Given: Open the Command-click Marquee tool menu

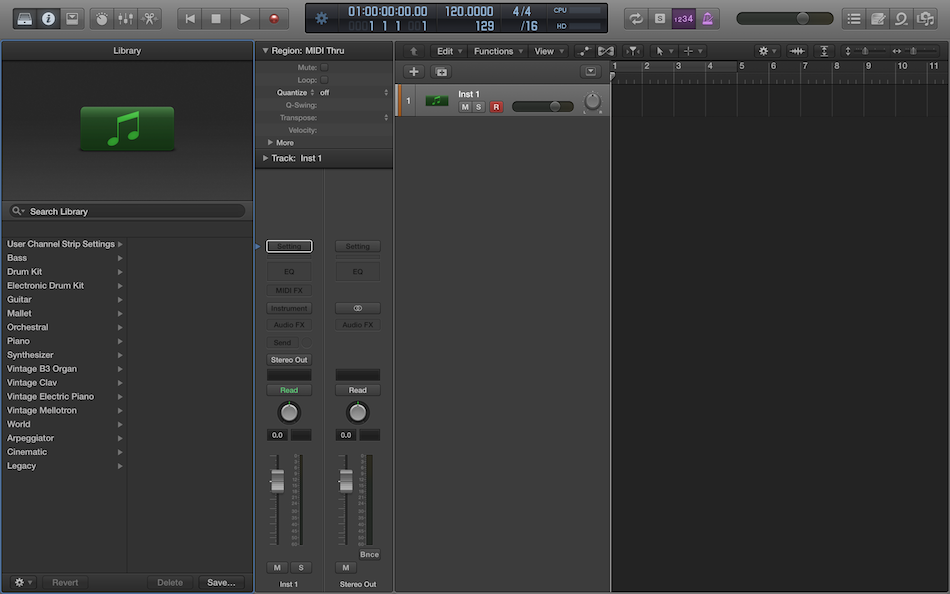Looking at the screenshot, I should pos(693,51).
